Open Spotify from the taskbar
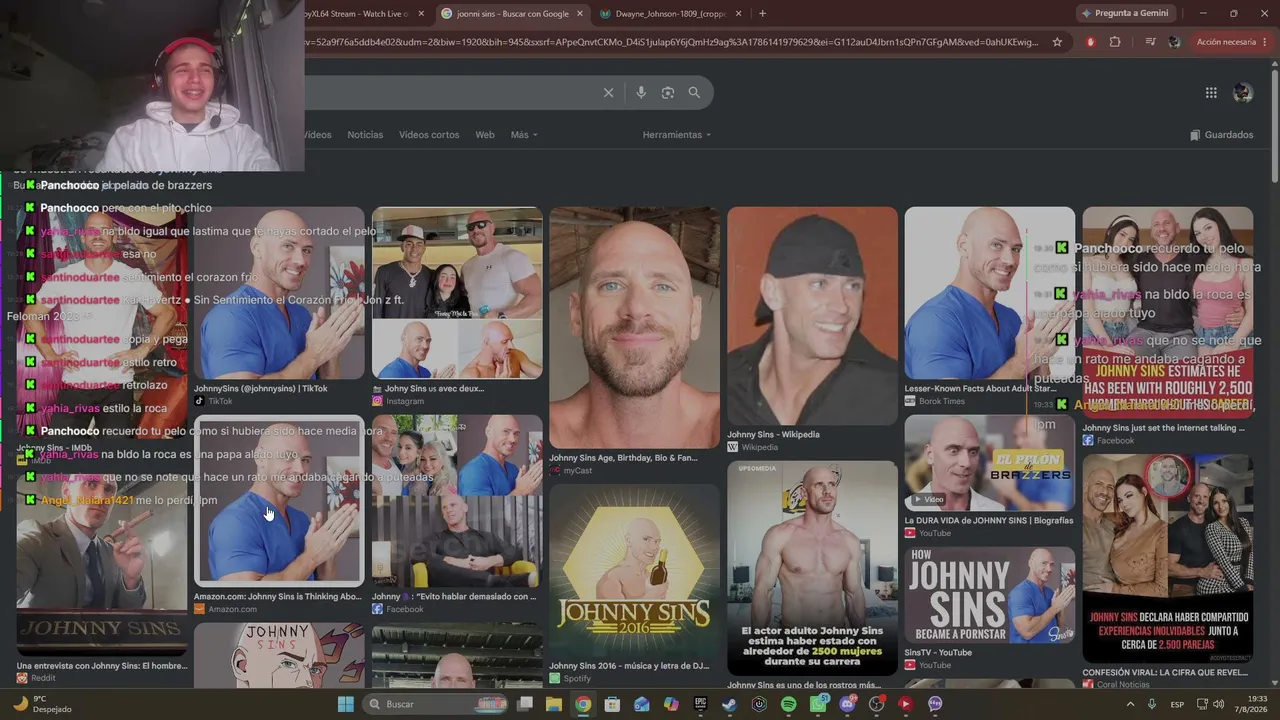Image resolution: width=1280 pixels, height=720 pixels. pyautogui.click(x=788, y=704)
